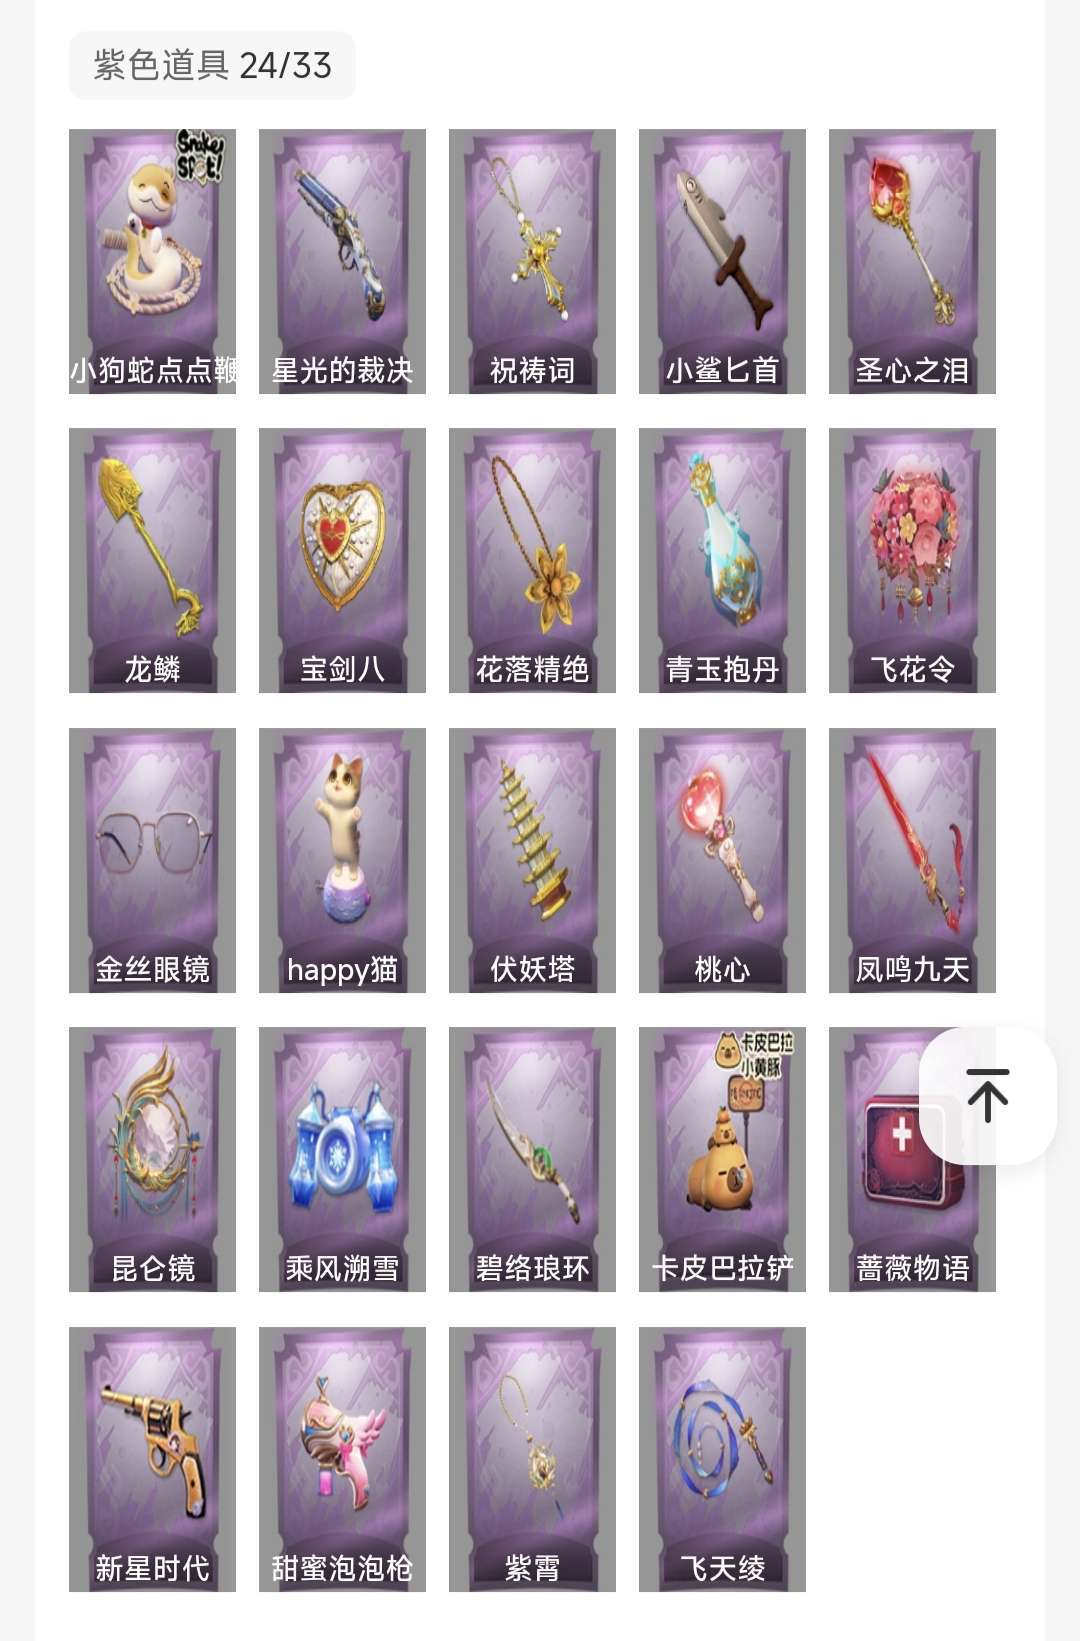Open the 祝祷词 cross necklace card
This screenshot has width=1080, height=1641.
click(x=532, y=261)
